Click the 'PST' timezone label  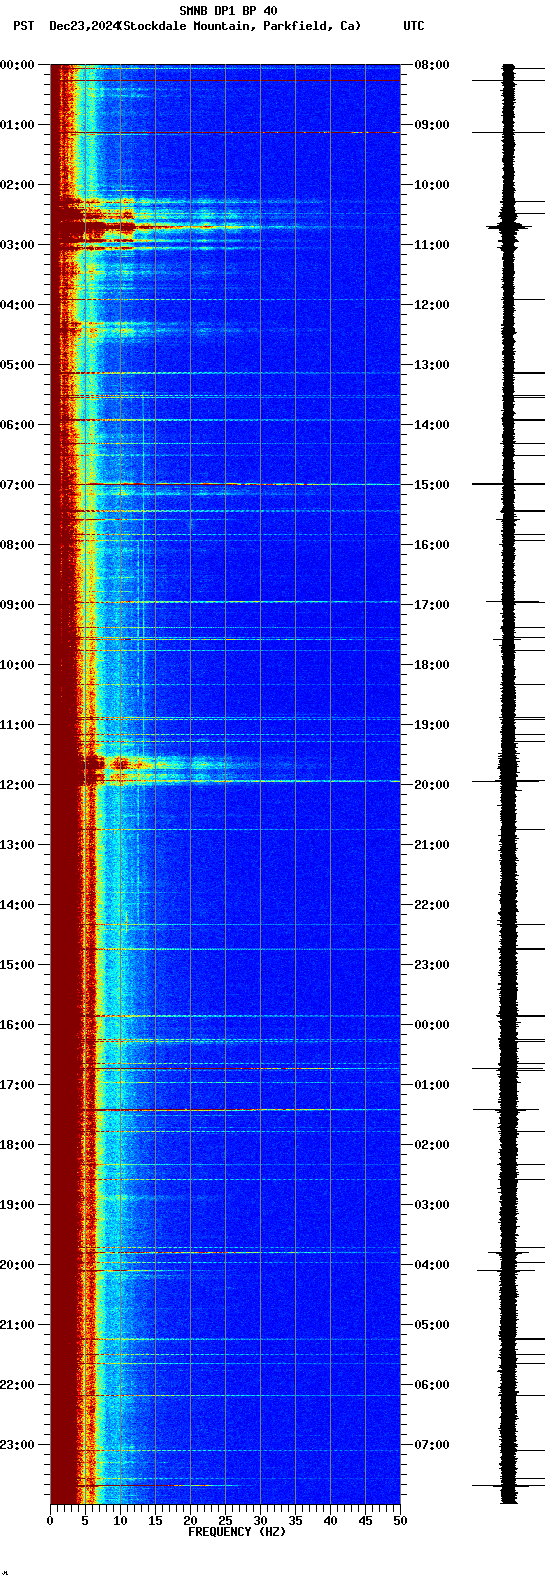pyautogui.click(x=23, y=26)
